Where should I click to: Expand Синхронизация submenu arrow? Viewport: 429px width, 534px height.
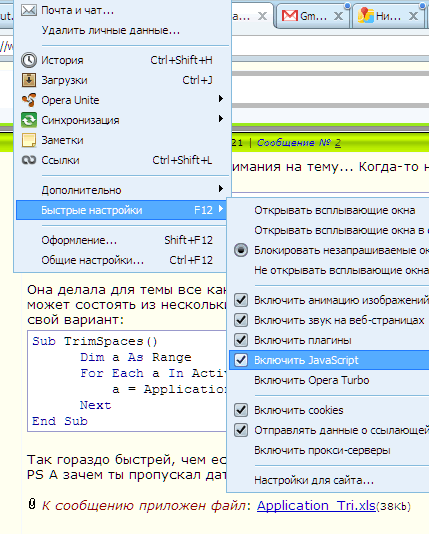coord(221,119)
